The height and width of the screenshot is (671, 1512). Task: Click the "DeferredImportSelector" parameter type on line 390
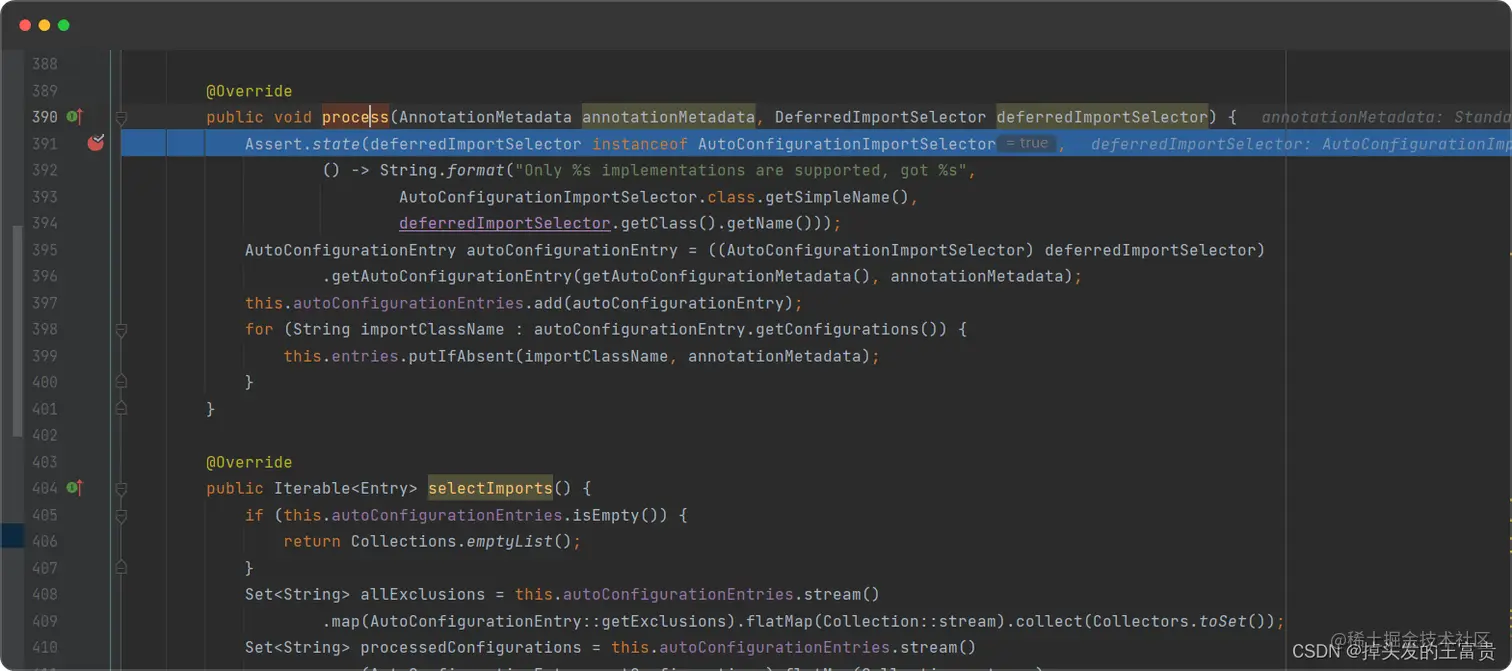pyautogui.click(x=880, y=117)
